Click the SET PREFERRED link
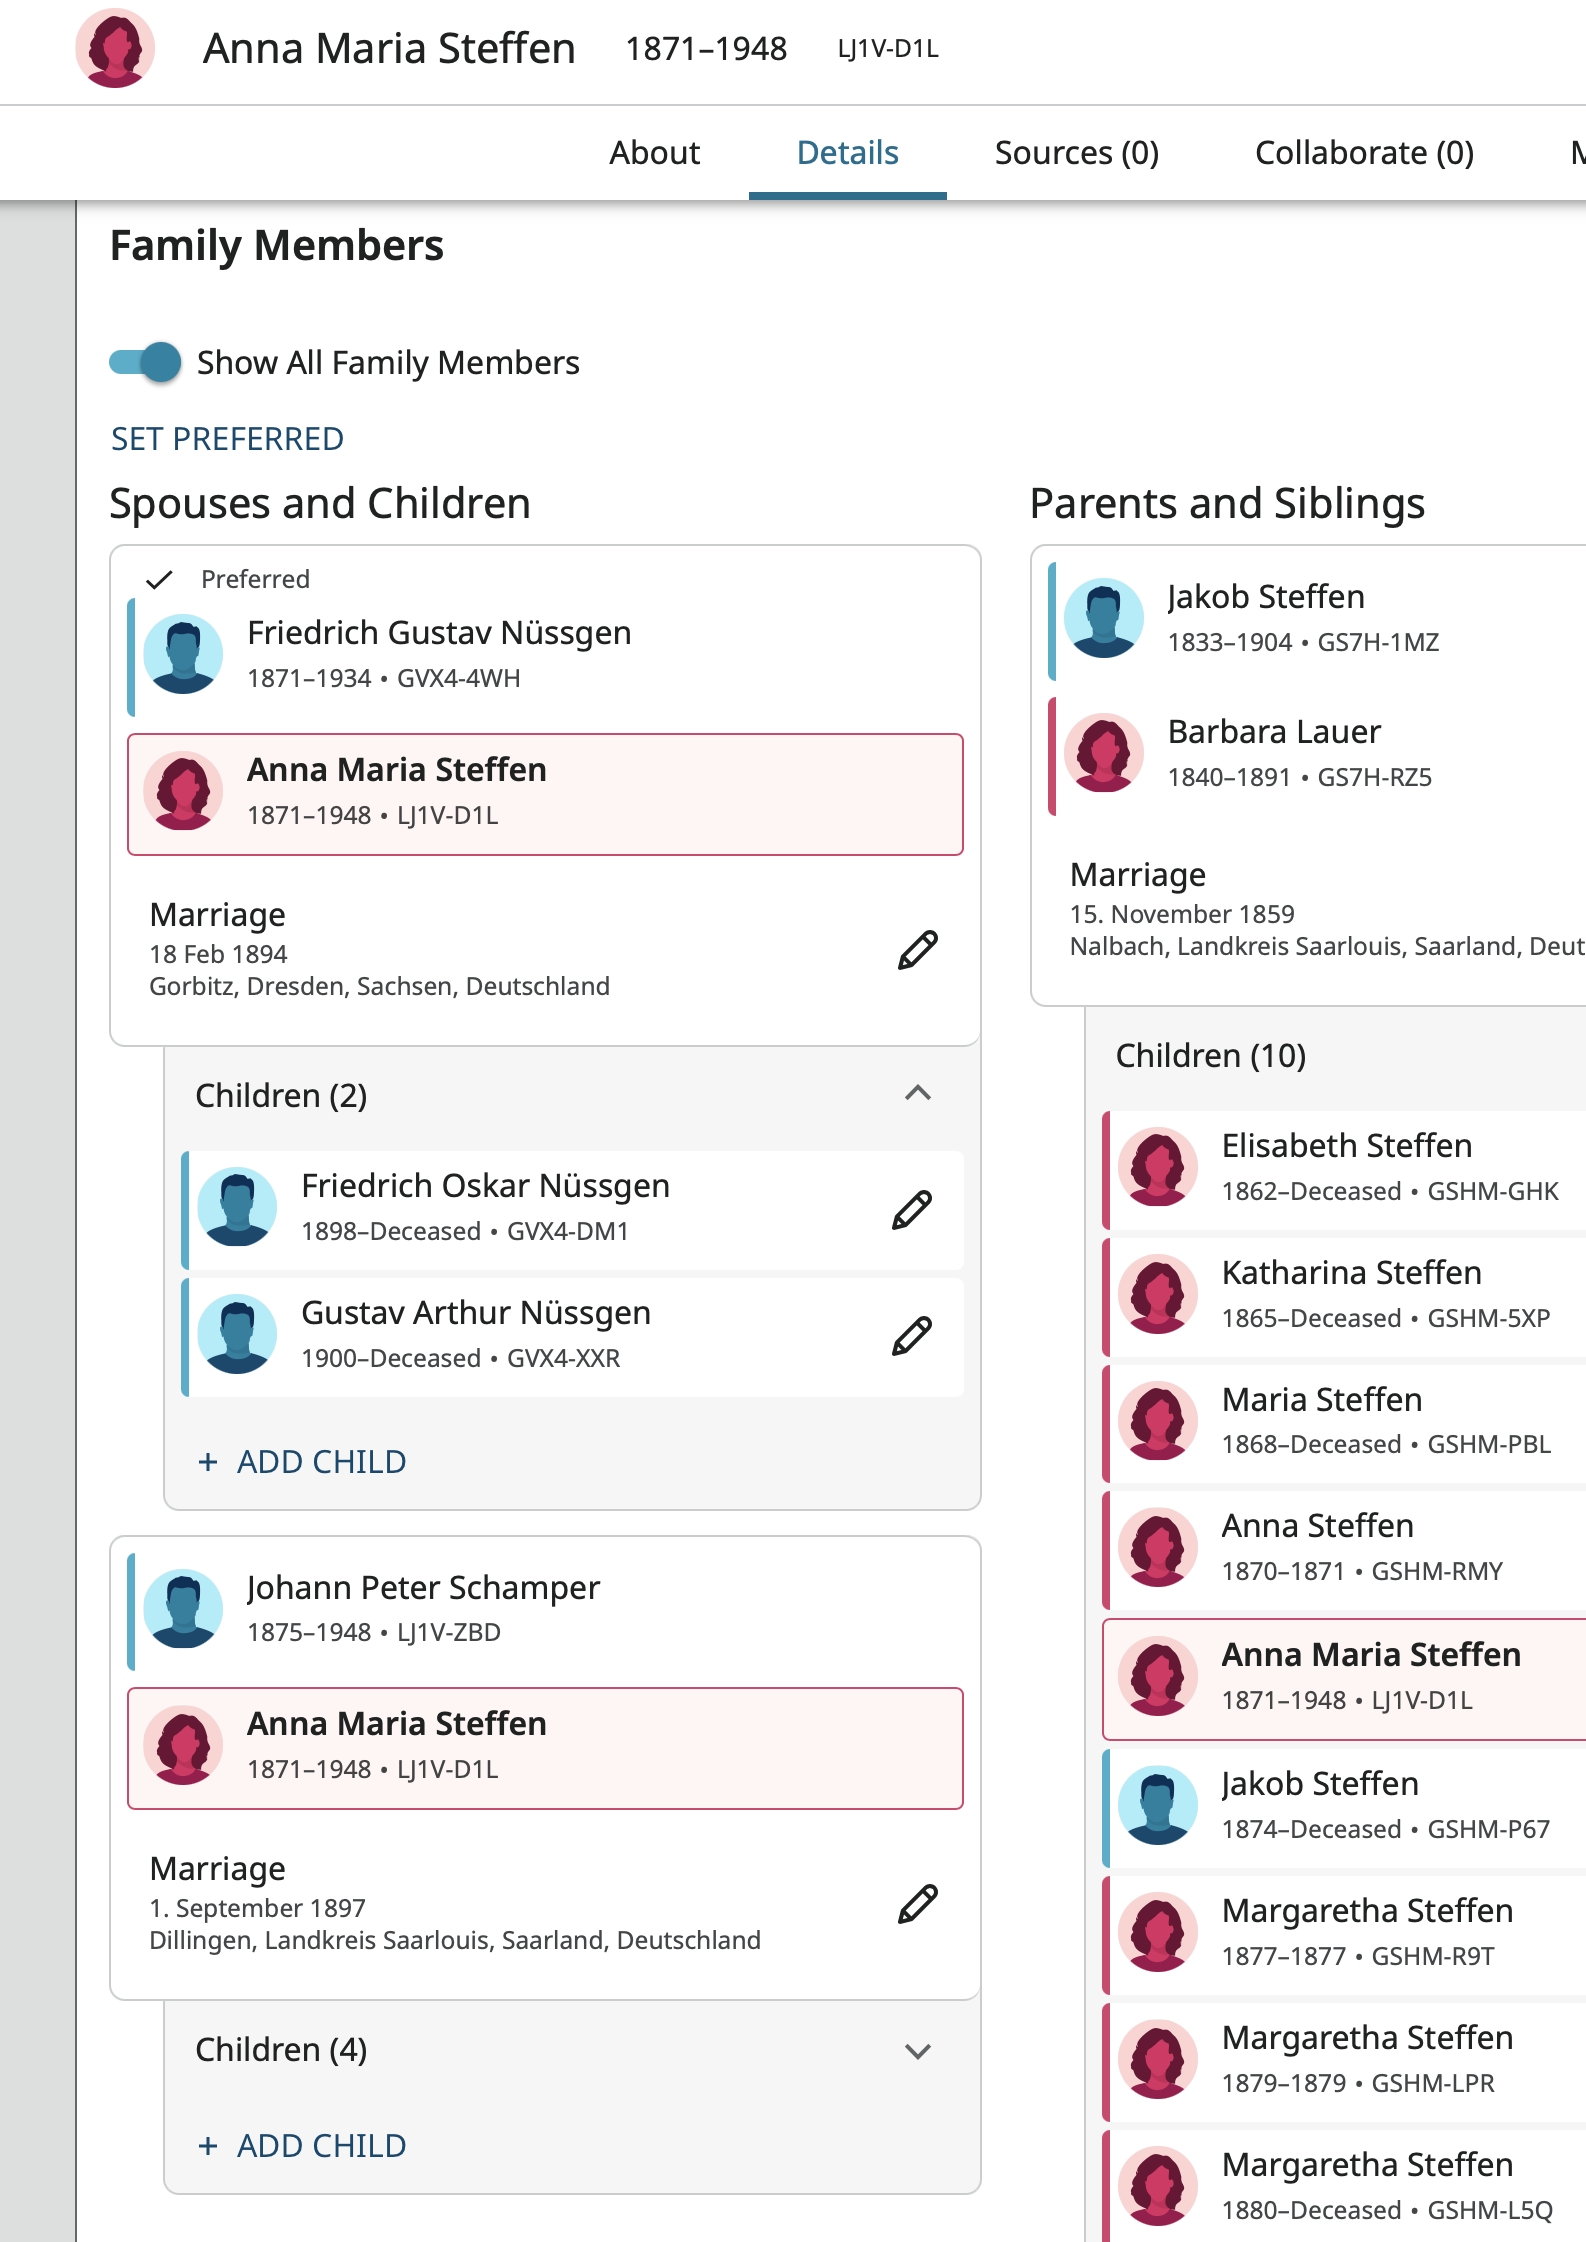 point(227,439)
